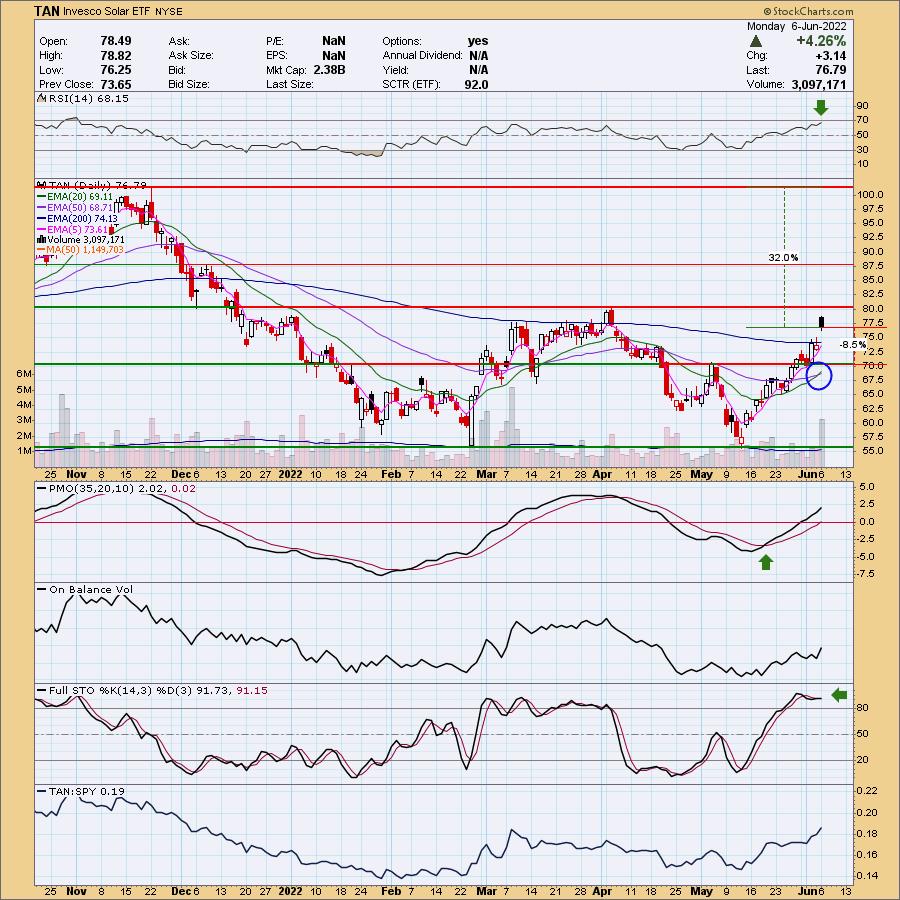Select the TAN ticker symbol in the title
This screenshot has width=900, height=900.
pos(46,11)
